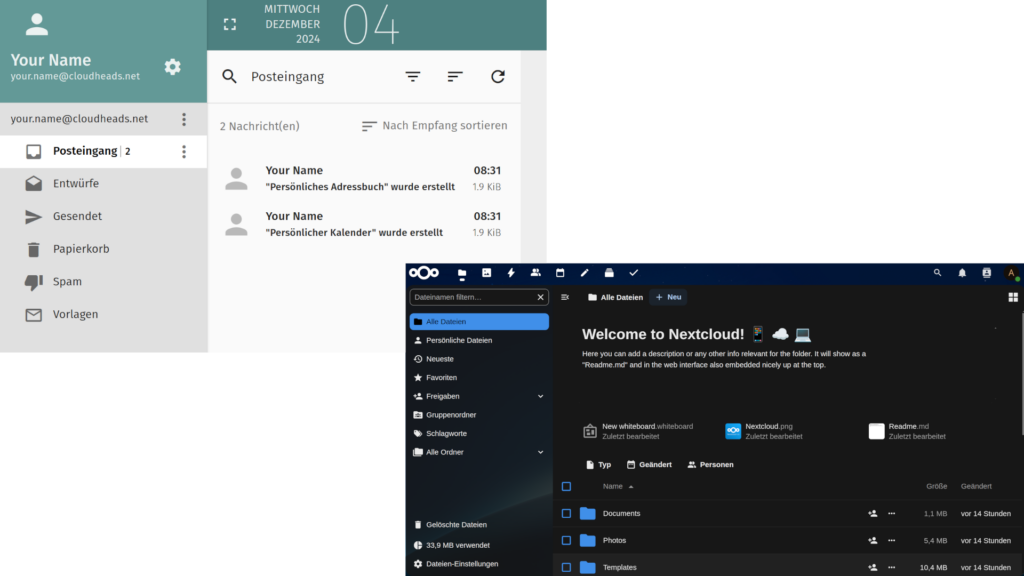1024x576 pixels.
Task: Open the "Persönlicher Kalender" wurde erstellt email
Action: [x=364, y=224]
